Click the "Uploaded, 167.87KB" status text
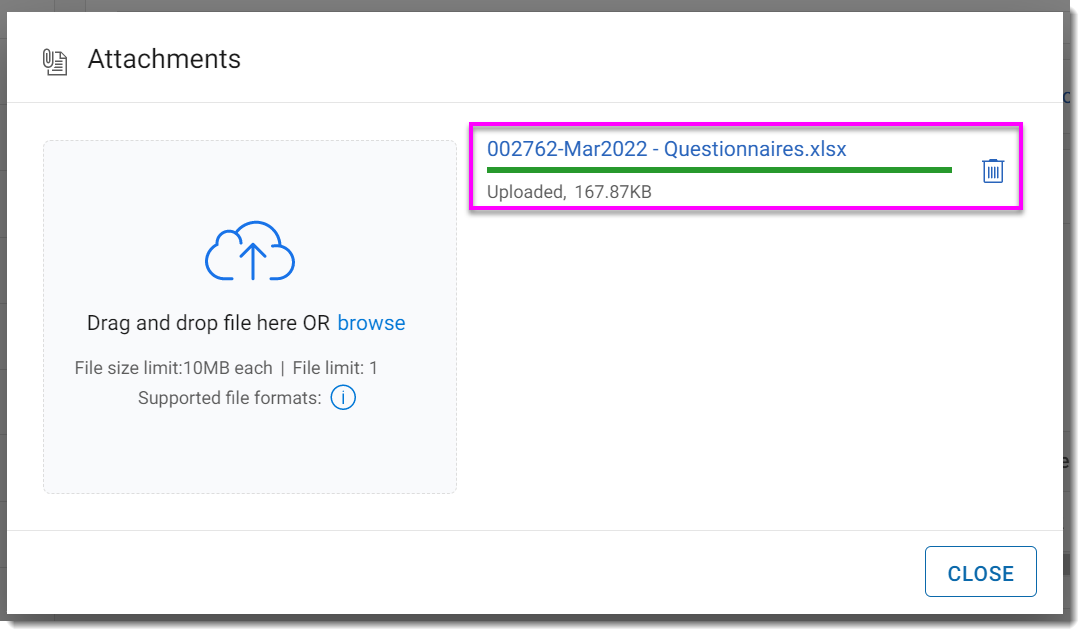The image size is (1085, 636). [x=569, y=192]
